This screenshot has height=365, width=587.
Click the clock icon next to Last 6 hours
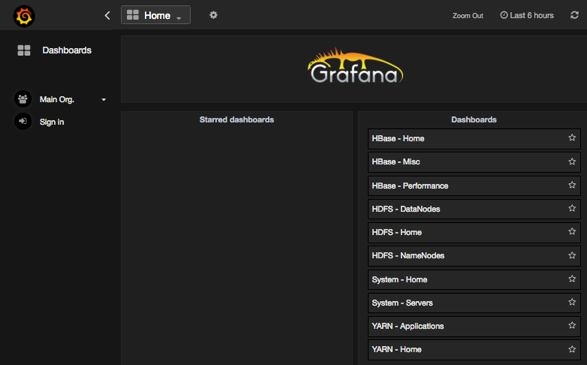click(504, 15)
